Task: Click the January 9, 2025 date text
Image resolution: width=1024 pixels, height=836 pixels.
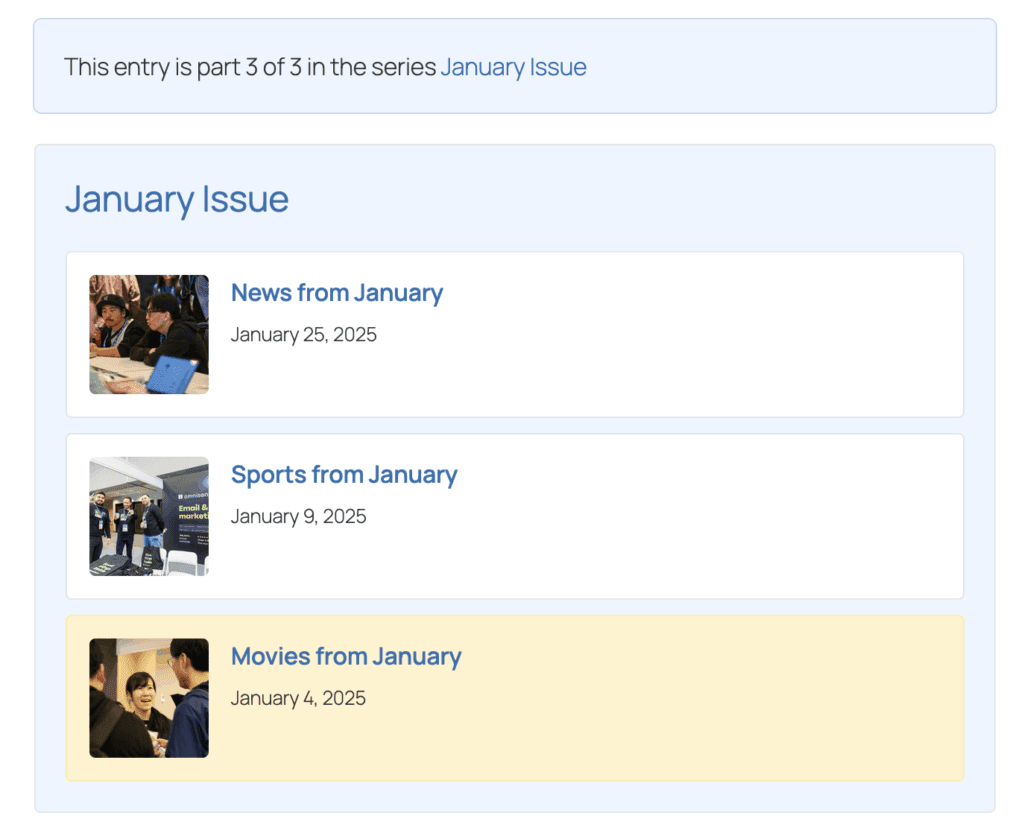Action: point(298,516)
